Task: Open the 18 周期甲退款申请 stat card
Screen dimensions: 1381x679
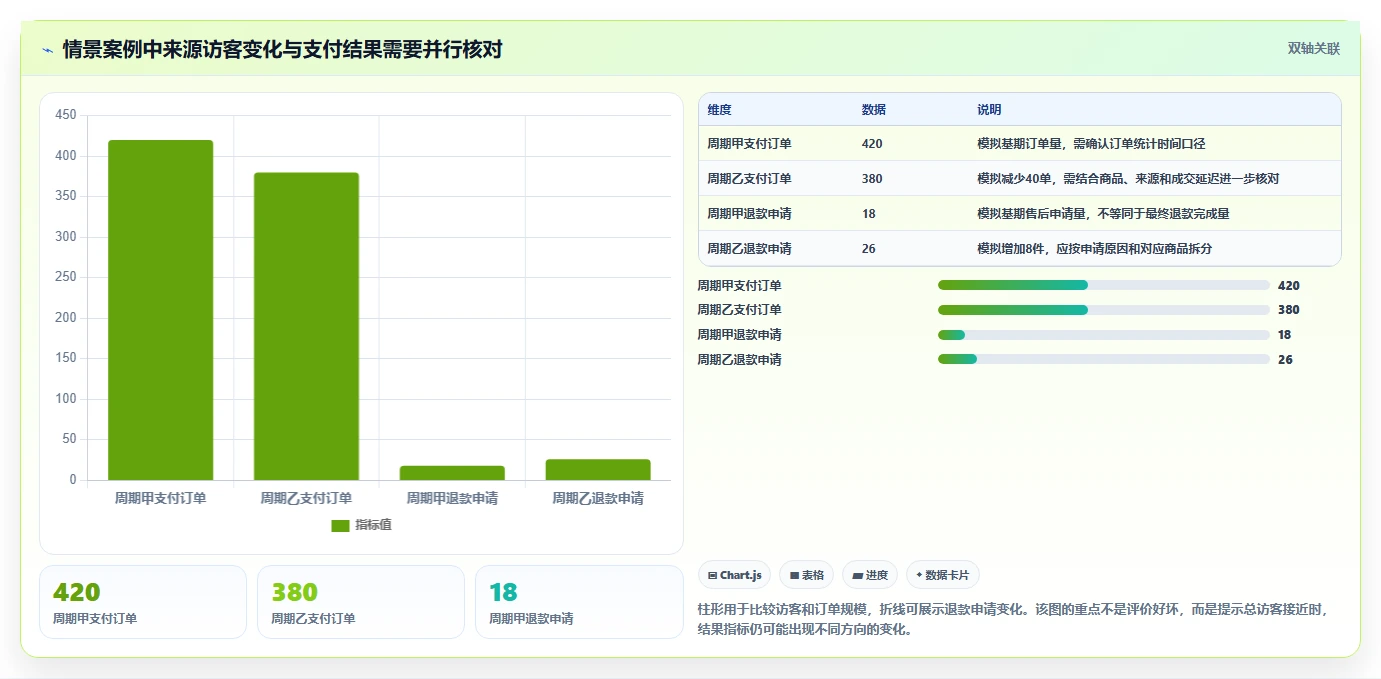Action: (x=579, y=602)
